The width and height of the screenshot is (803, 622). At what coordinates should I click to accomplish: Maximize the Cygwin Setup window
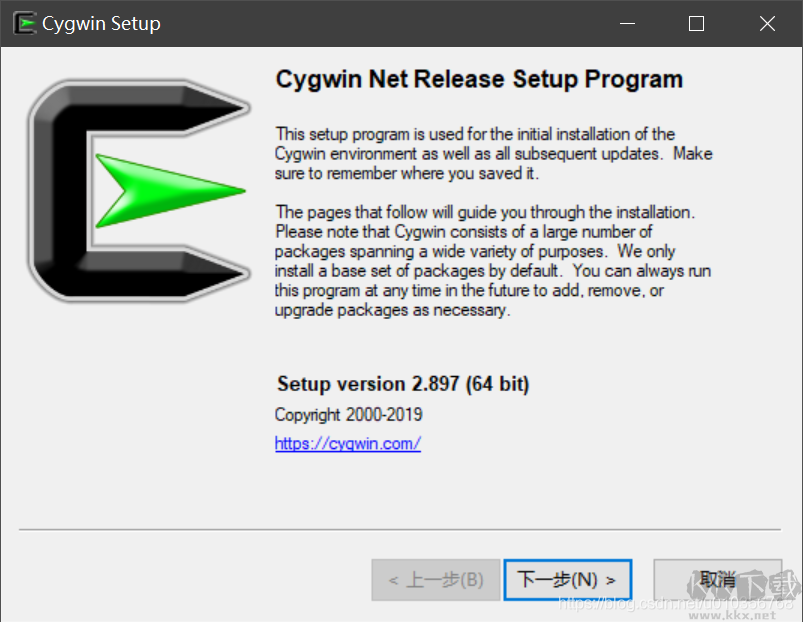(697, 24)
